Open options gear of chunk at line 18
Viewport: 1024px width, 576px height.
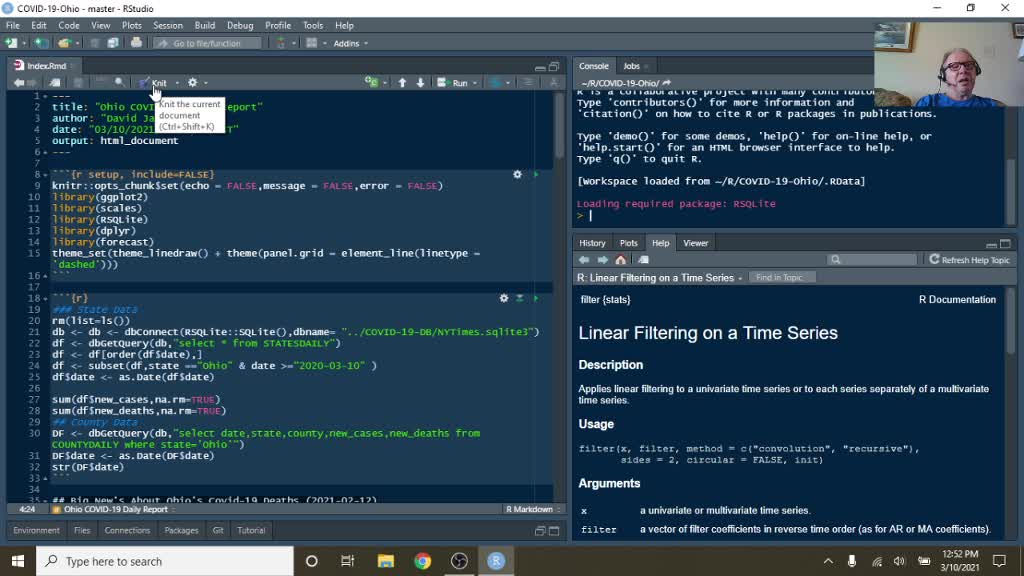click(x=504, y=298)
